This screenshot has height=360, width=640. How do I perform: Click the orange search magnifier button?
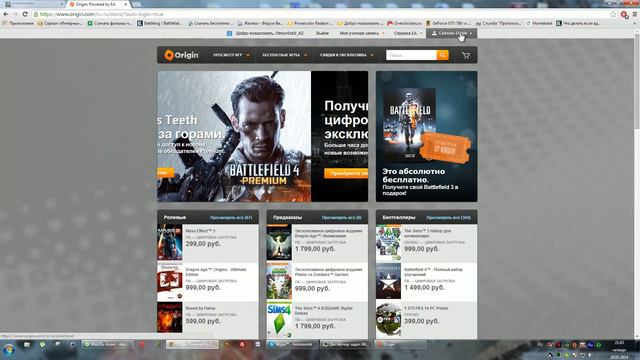click(442, 55)
